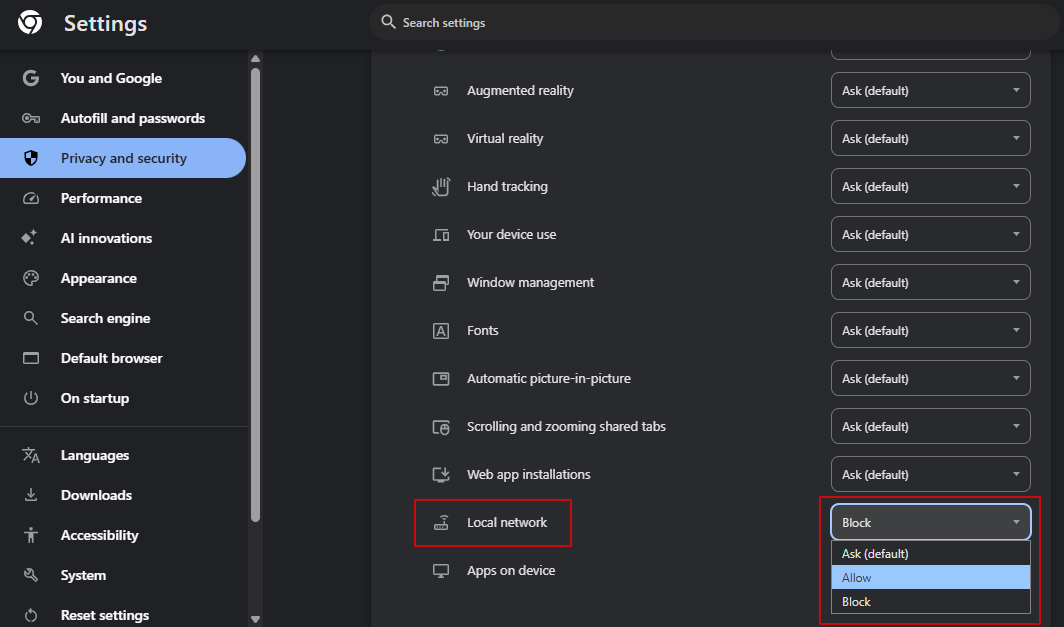Focus the Search settings field
This screenshot has height=627, width=1064.
[716, 22]
